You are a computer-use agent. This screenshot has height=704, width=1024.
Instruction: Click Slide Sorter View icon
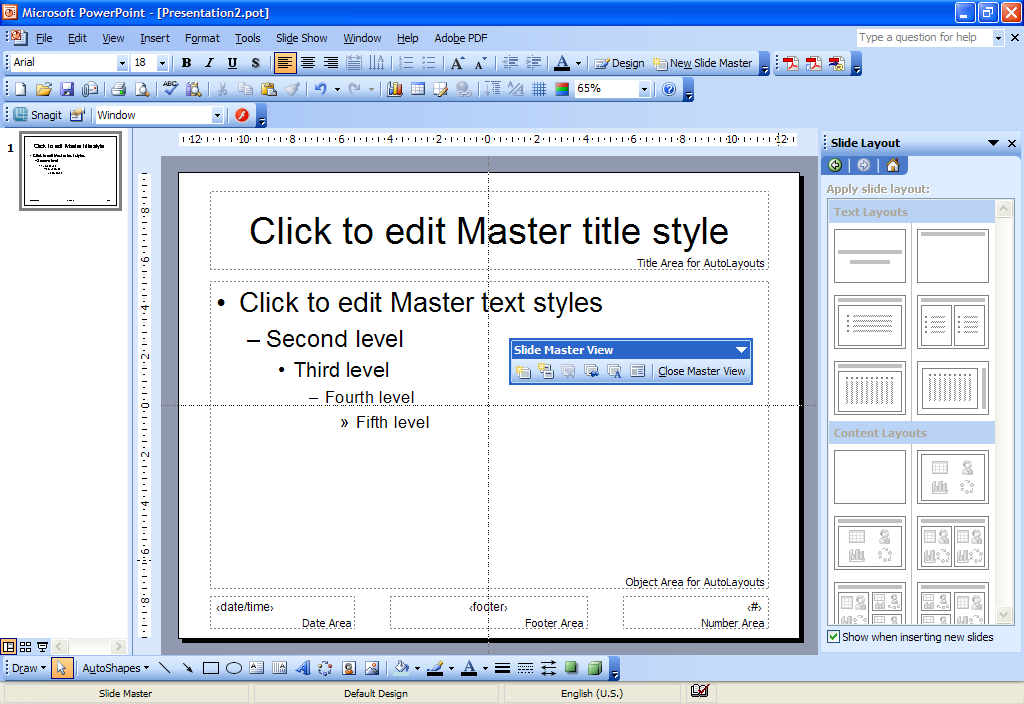click(25, 647)
